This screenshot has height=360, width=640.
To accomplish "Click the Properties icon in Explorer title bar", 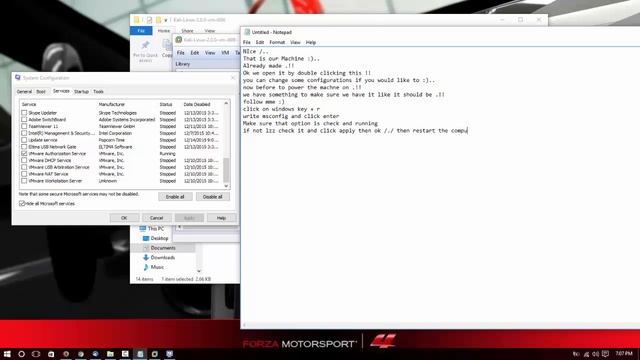I will pos(149,20).
